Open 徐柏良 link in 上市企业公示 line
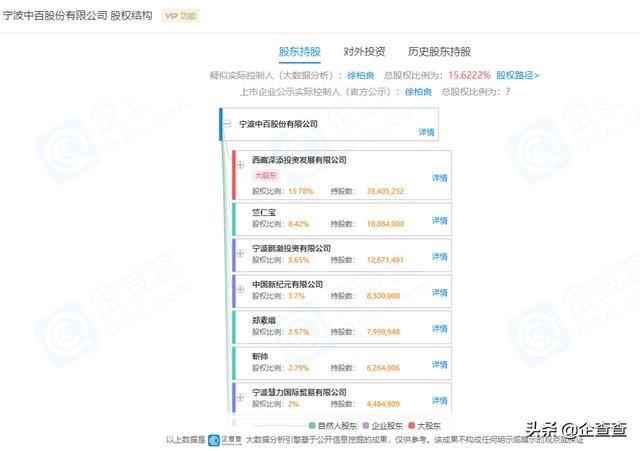This screenshot has height=451, width=640. (418, 92)
